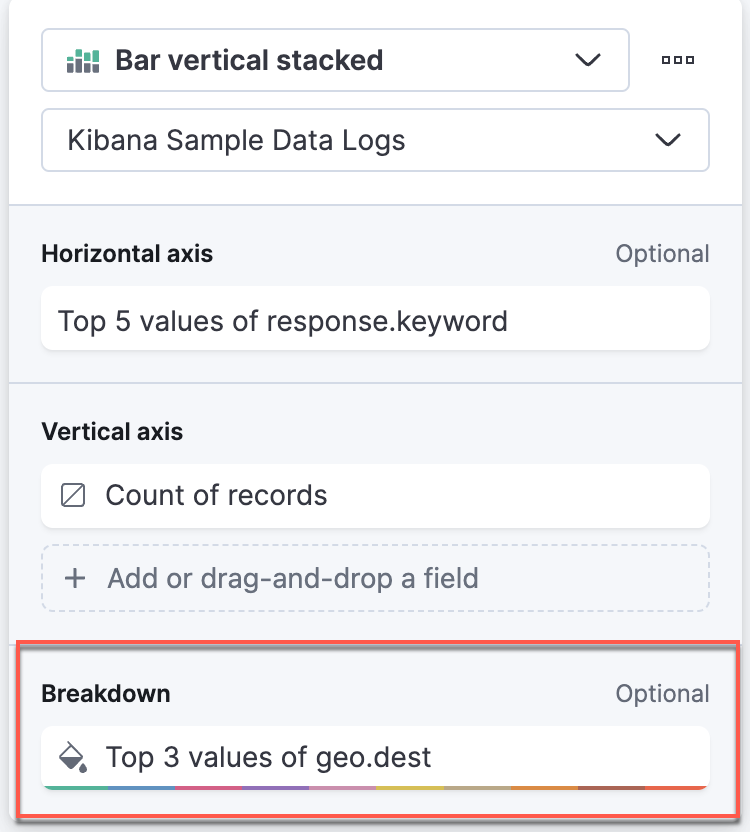This screenshot has width=750, height=832.
Task: Click the Vertical axis section heading
Action: point(113,431)
